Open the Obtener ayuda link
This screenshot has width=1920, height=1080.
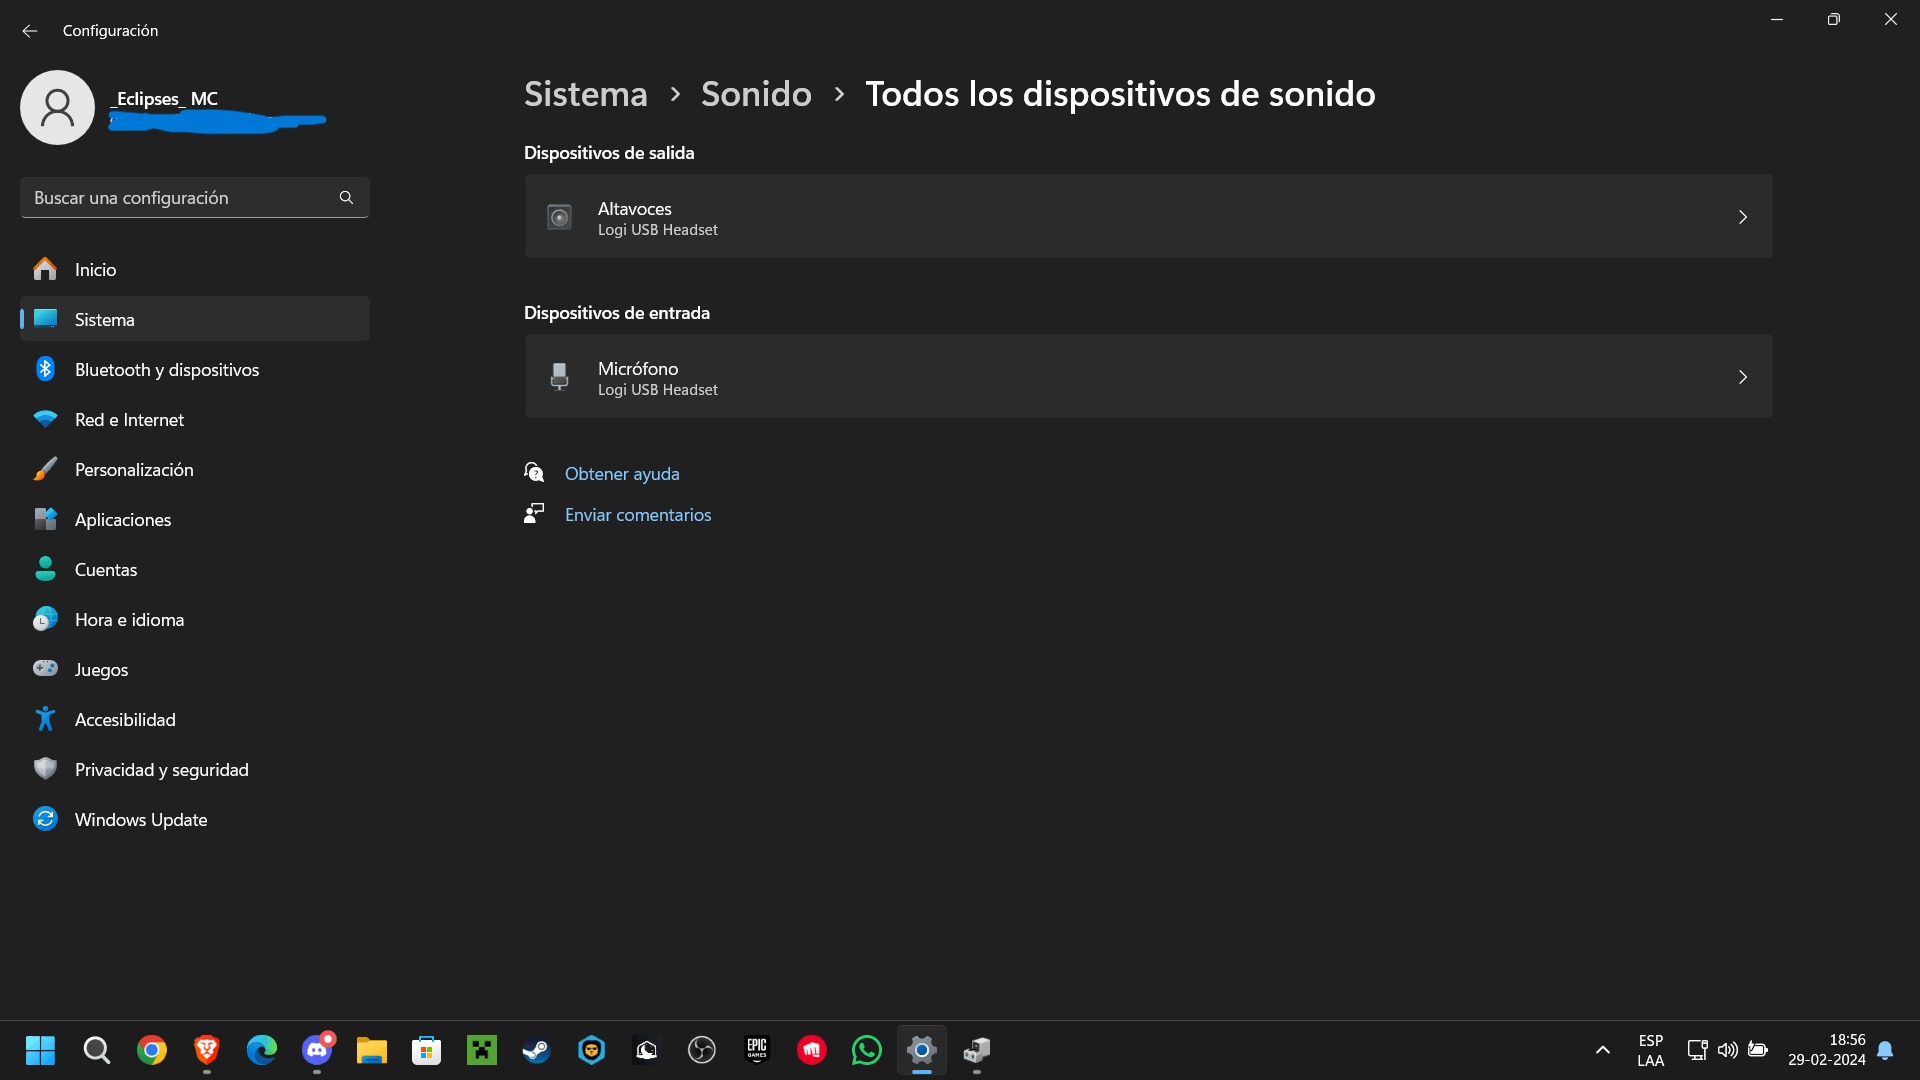click(x=622, y=473)
